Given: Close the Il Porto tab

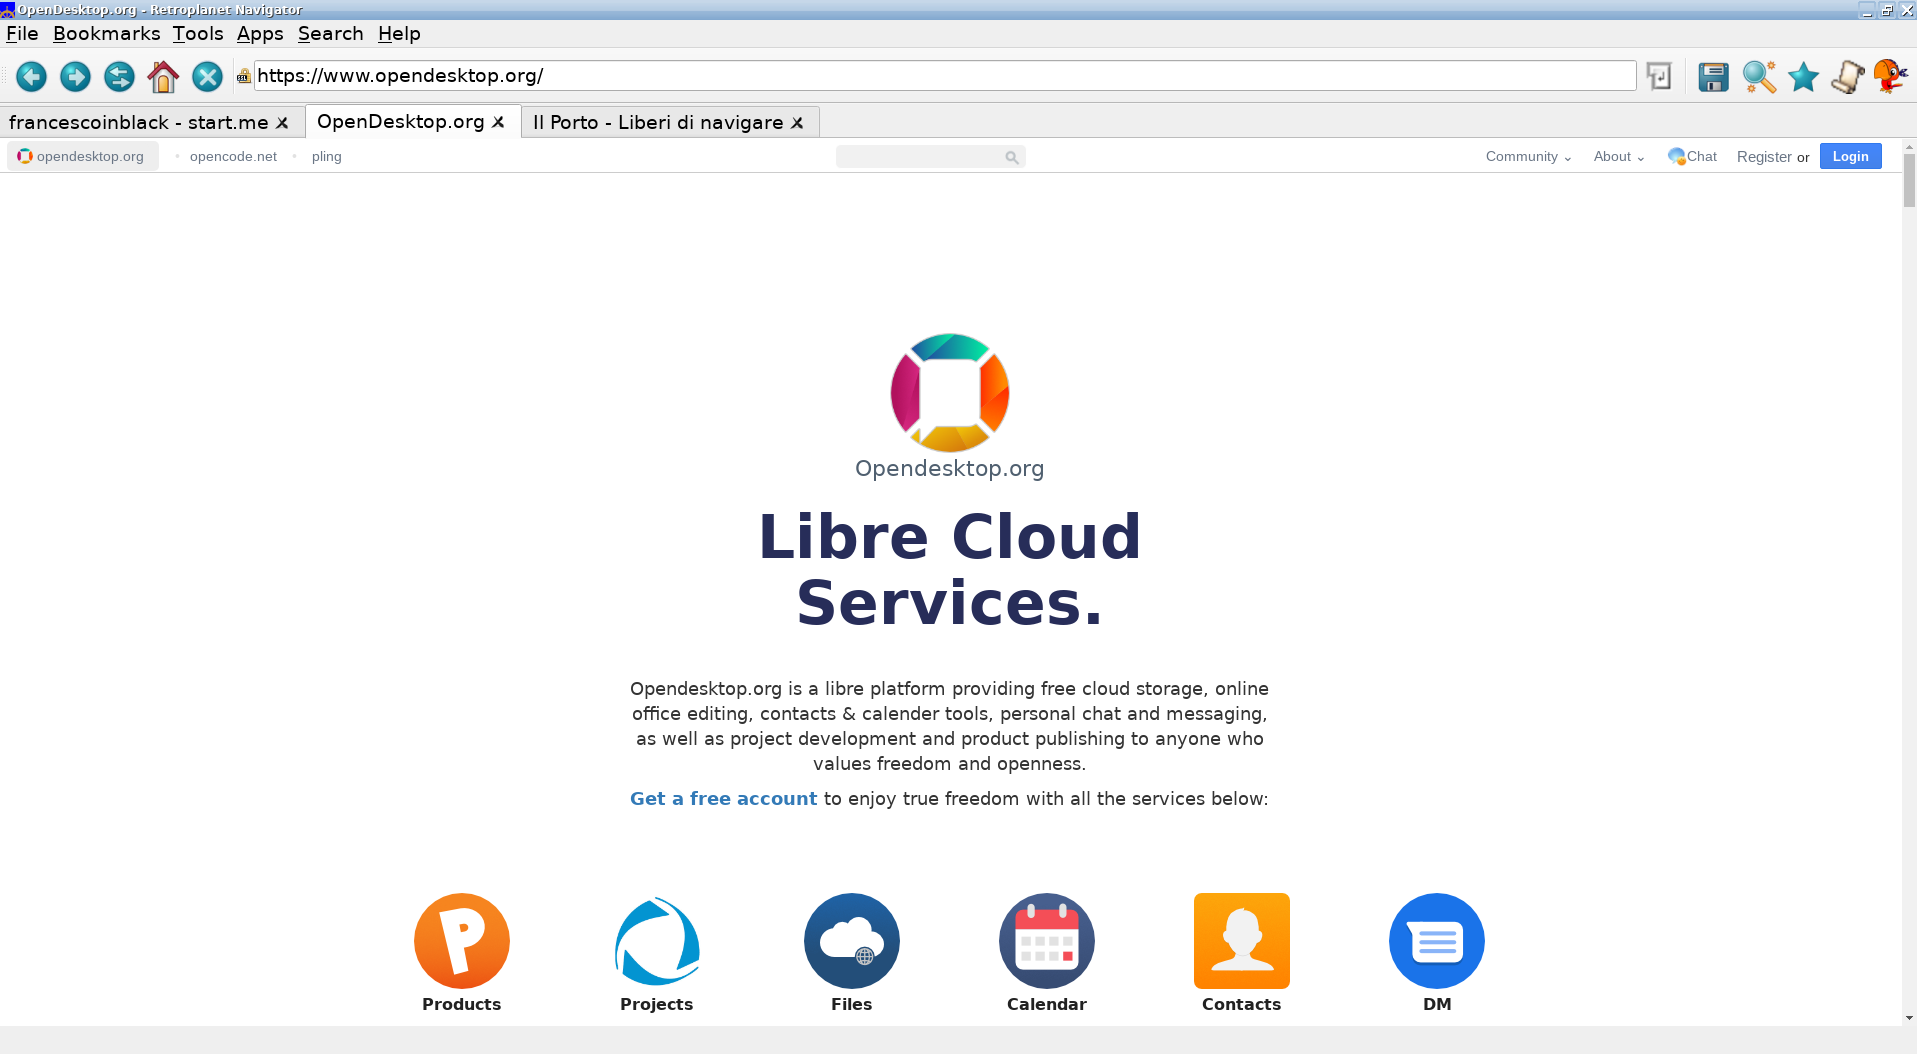Looking at the screenshot, I should 797,123.
